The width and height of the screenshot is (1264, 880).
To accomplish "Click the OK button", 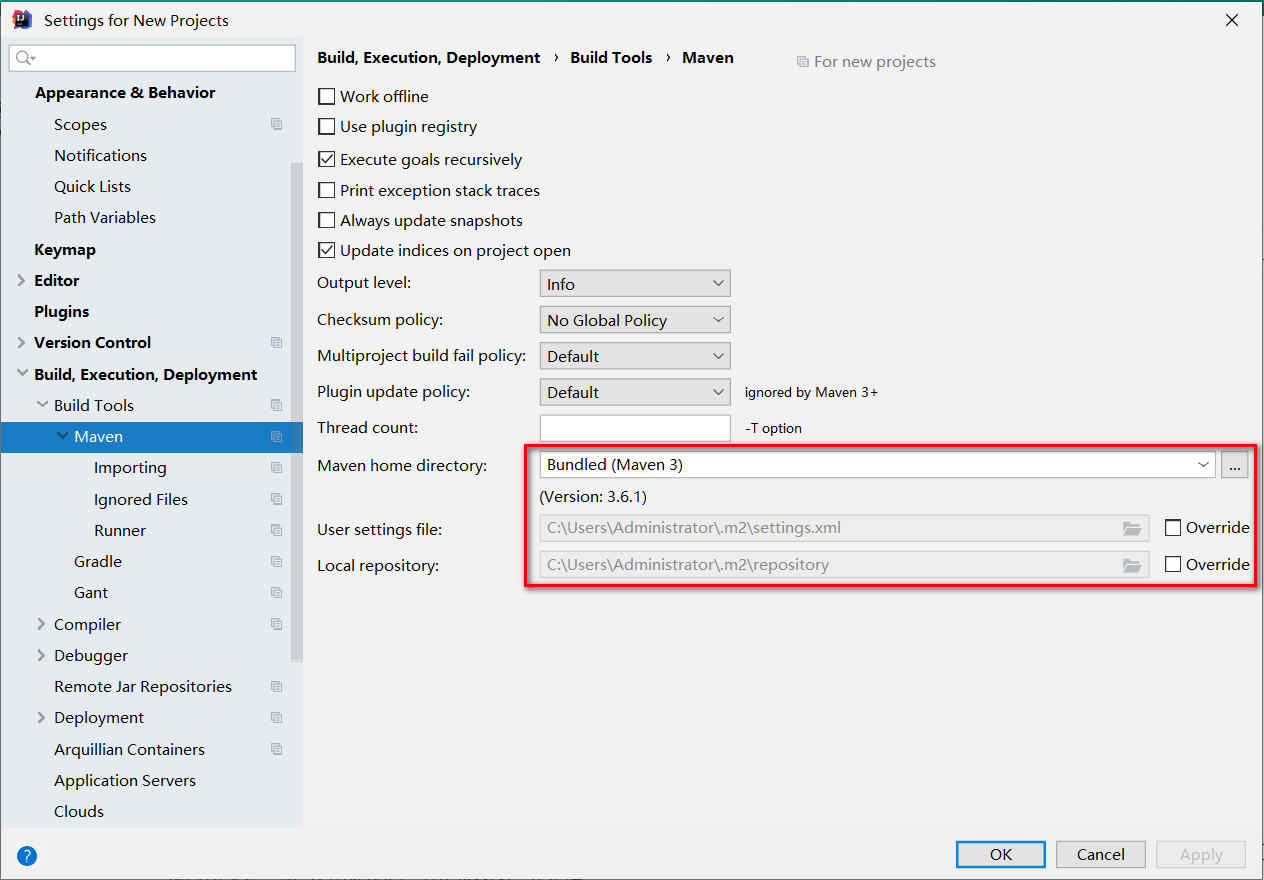I will [1001, 854].
